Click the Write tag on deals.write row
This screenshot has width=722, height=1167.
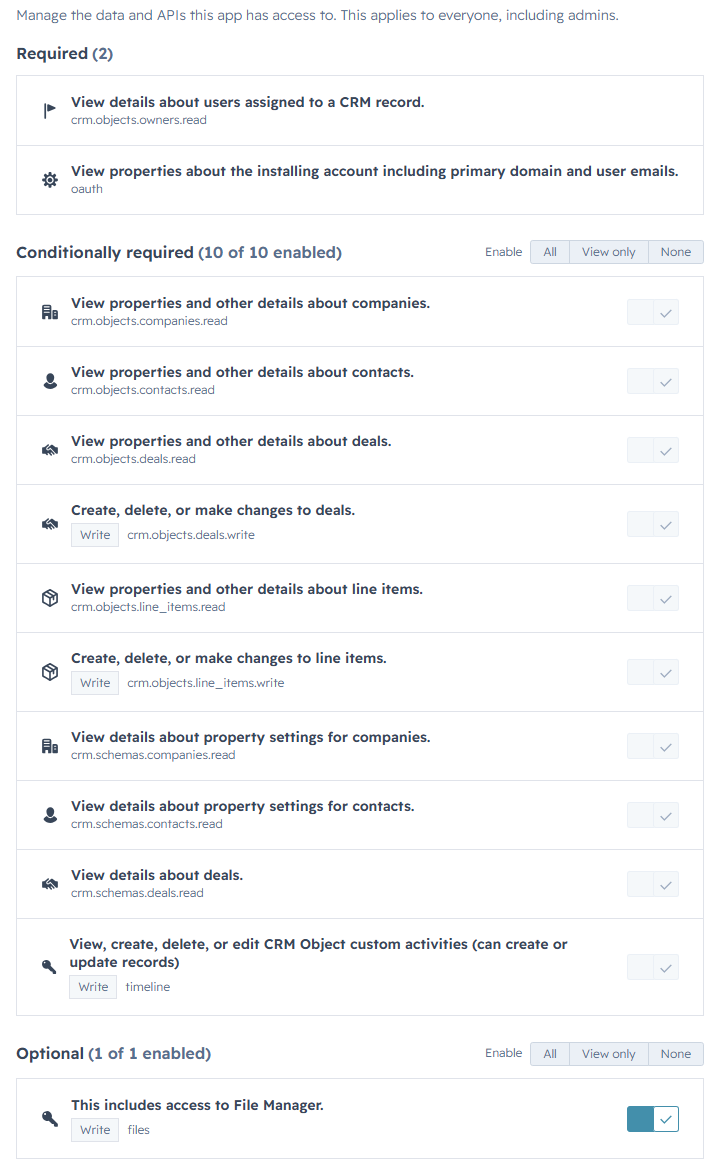(x=95, y=535)
